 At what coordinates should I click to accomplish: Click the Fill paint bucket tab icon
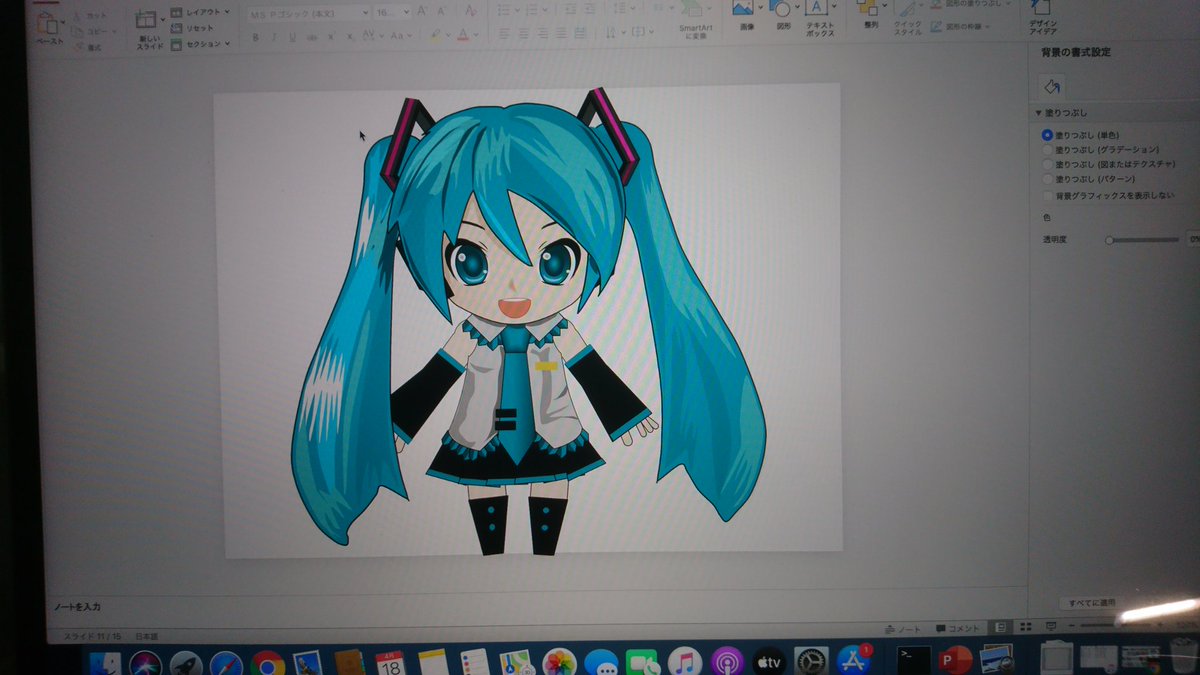click(x=1051, y=88)
